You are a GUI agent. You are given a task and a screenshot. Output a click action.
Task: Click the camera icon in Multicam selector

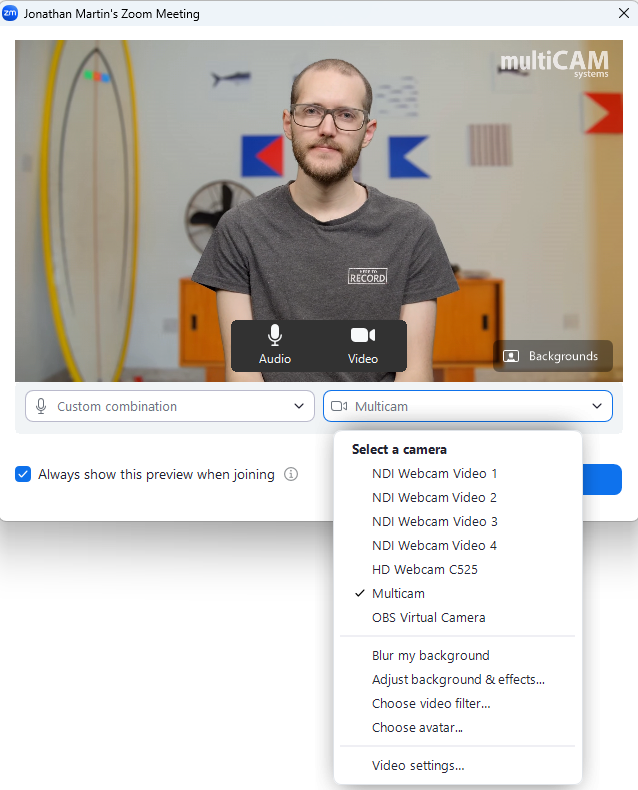(339, 406)
